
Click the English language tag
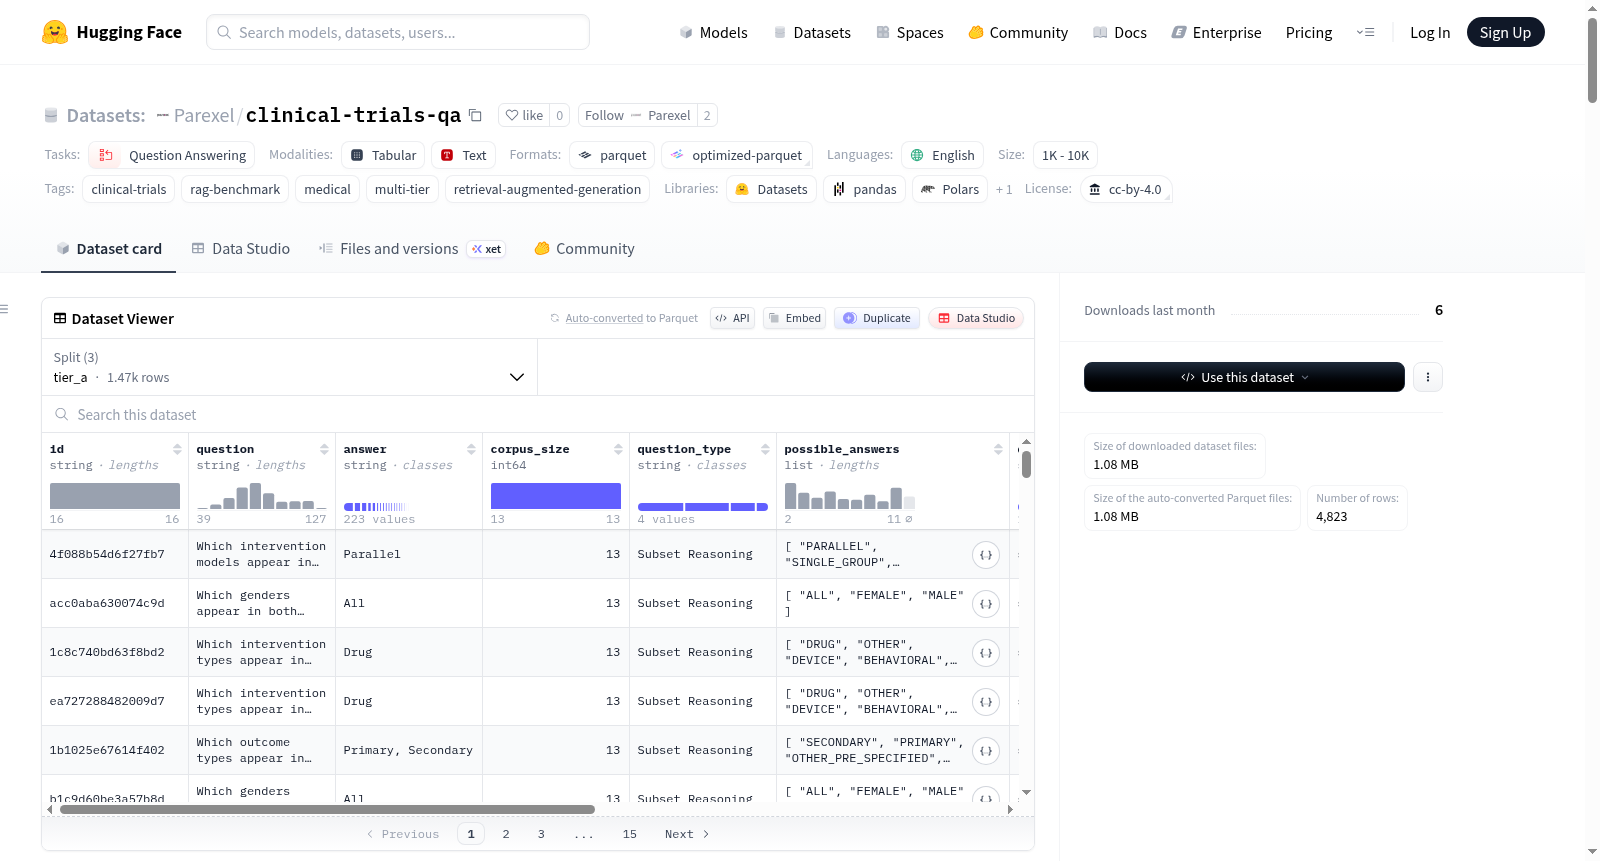pyautogui.click(x=942, y=155)
